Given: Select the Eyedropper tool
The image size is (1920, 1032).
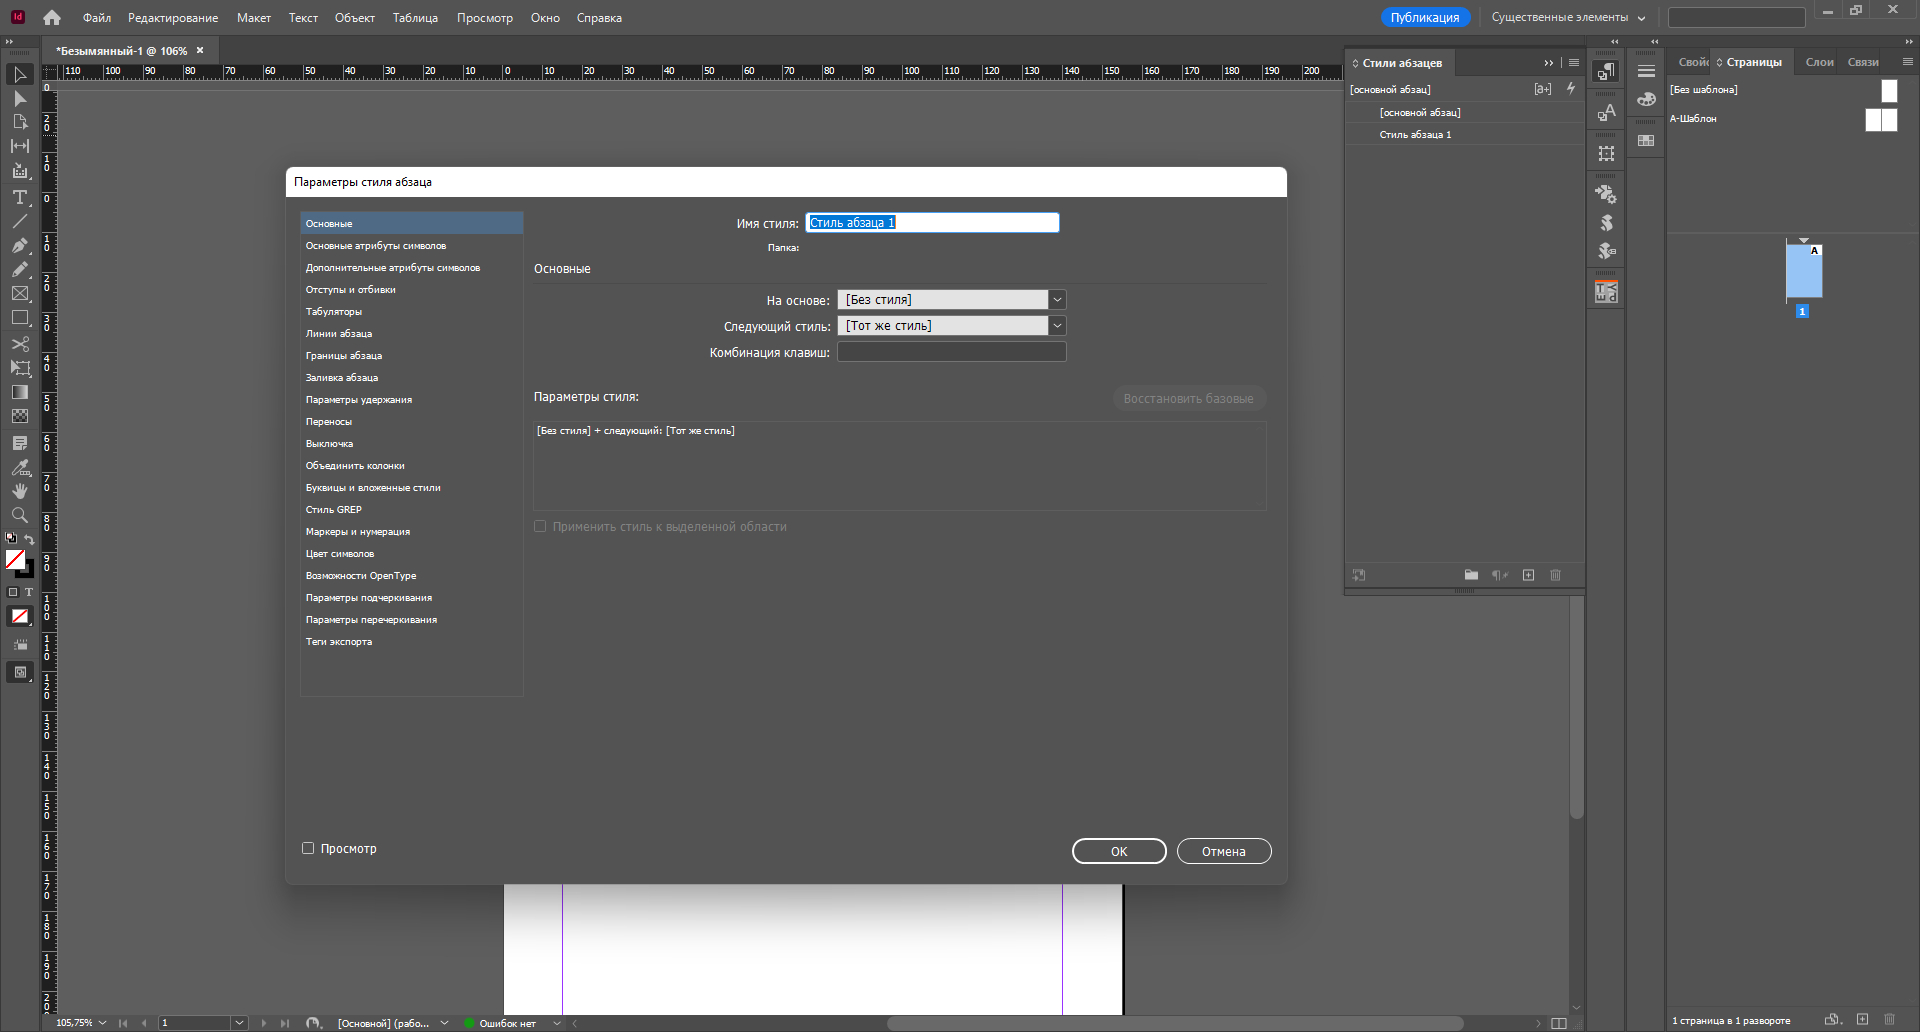Looking at the screenshot, I should [20, 467].
